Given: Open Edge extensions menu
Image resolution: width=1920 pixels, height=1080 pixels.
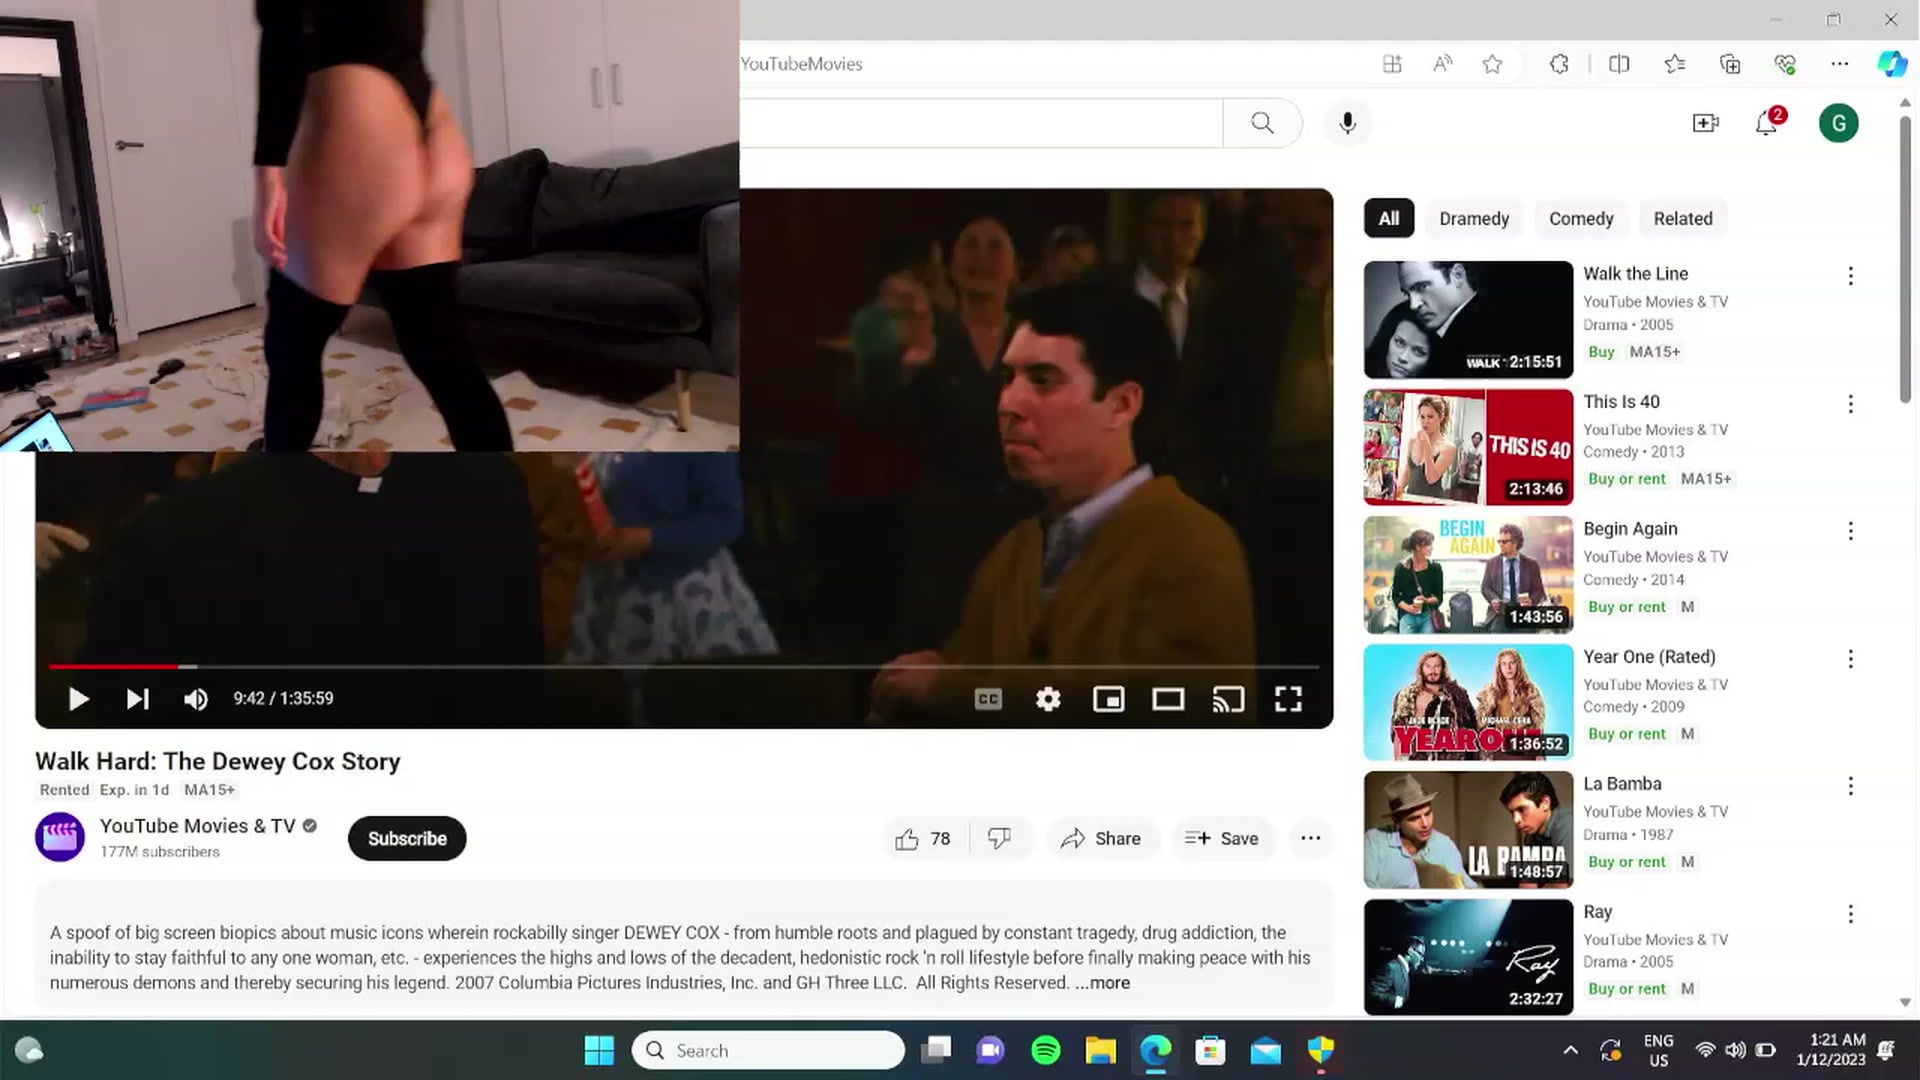Looking at the screenshot, I should [1559, 64].
